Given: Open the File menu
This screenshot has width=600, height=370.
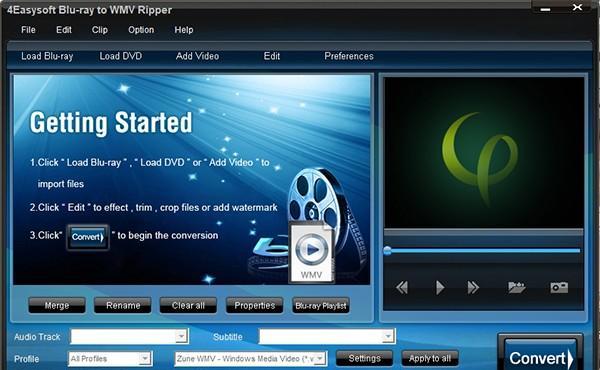Looking at the screenshot, I should pos(28,30).
